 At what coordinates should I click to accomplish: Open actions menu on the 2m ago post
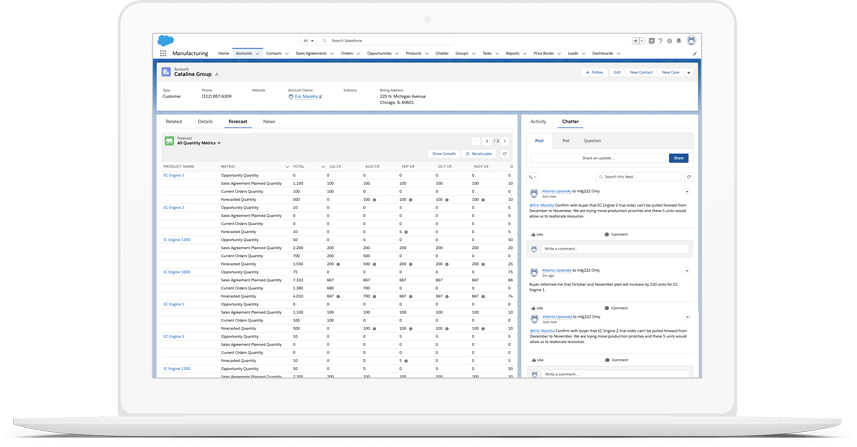point(687,271)
